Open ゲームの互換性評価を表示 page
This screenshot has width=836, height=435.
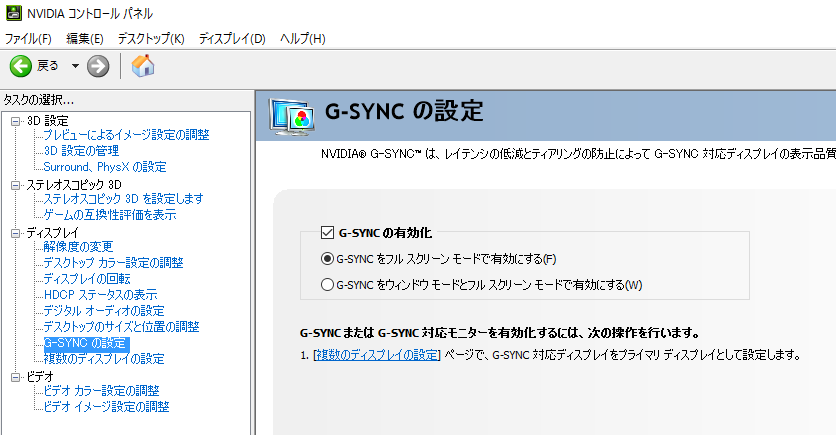point(110,215)
